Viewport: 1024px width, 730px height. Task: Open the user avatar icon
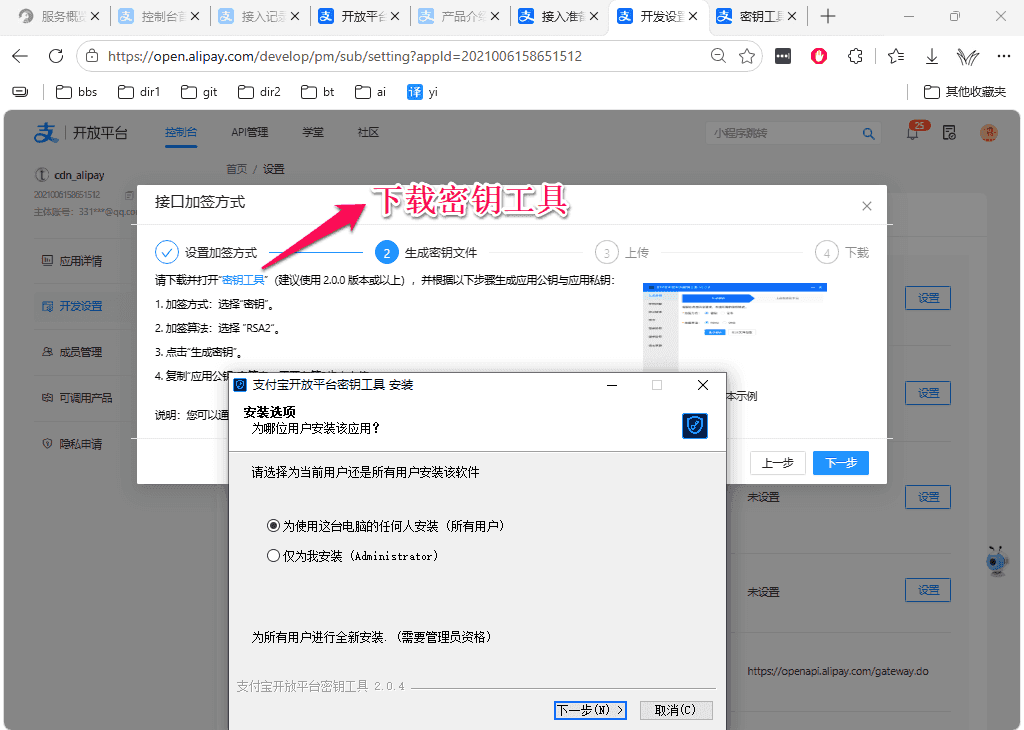pos(989,133)
